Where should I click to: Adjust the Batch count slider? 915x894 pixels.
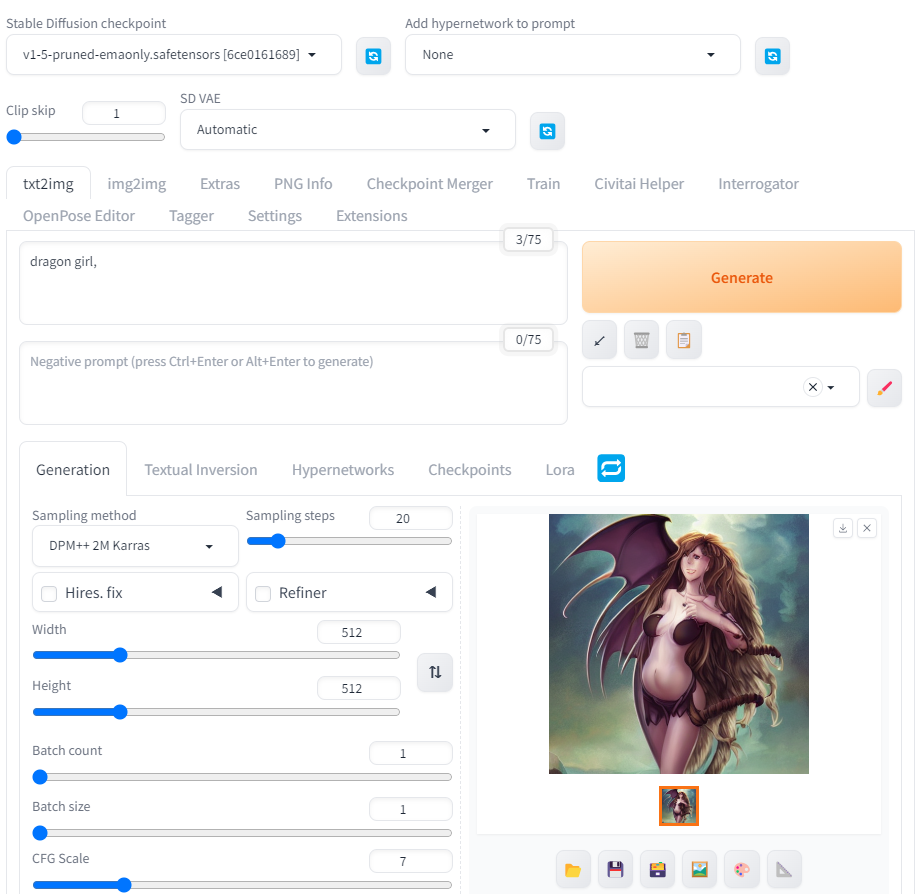(242, 777)
